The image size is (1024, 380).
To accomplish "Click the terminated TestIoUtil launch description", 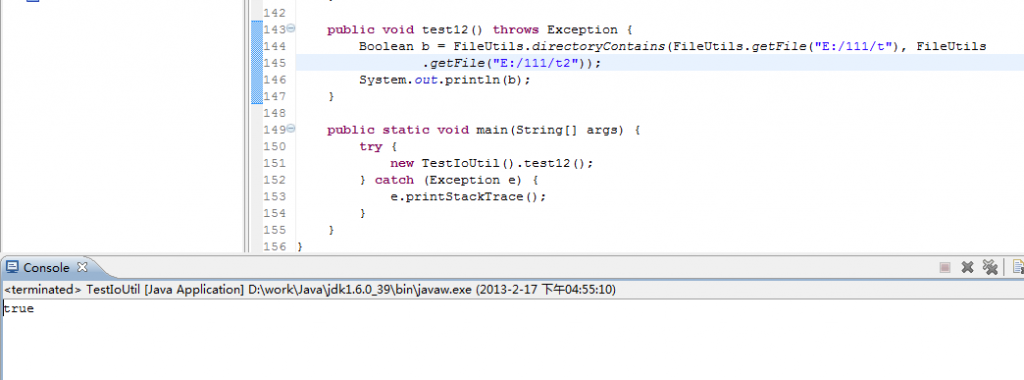I will point(310,289).
